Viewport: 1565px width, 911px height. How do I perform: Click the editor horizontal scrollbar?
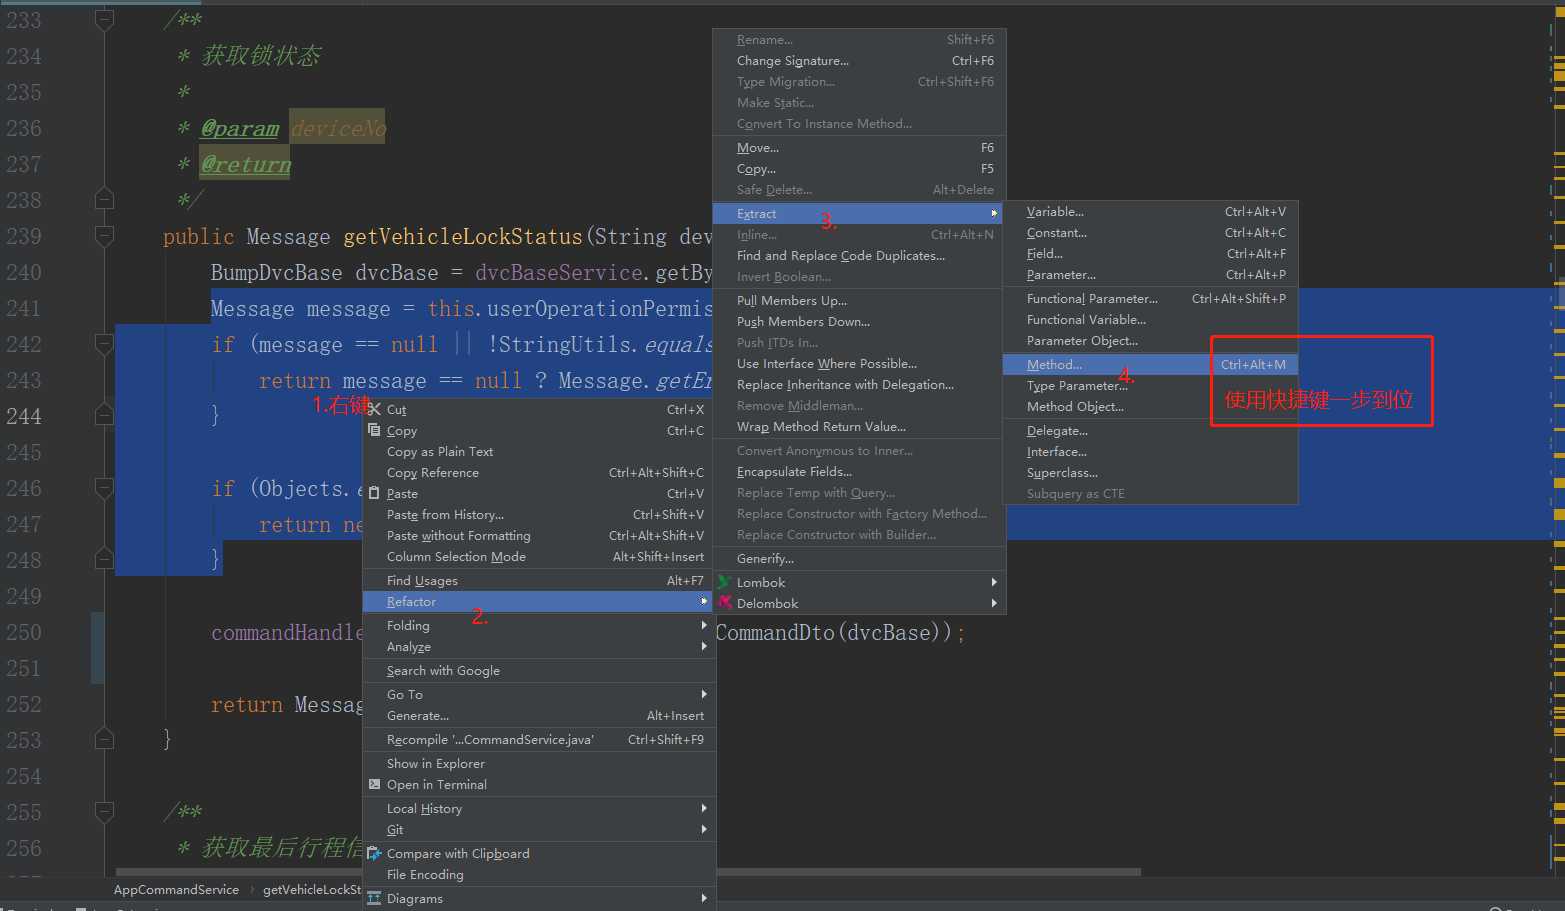[628, 872]
